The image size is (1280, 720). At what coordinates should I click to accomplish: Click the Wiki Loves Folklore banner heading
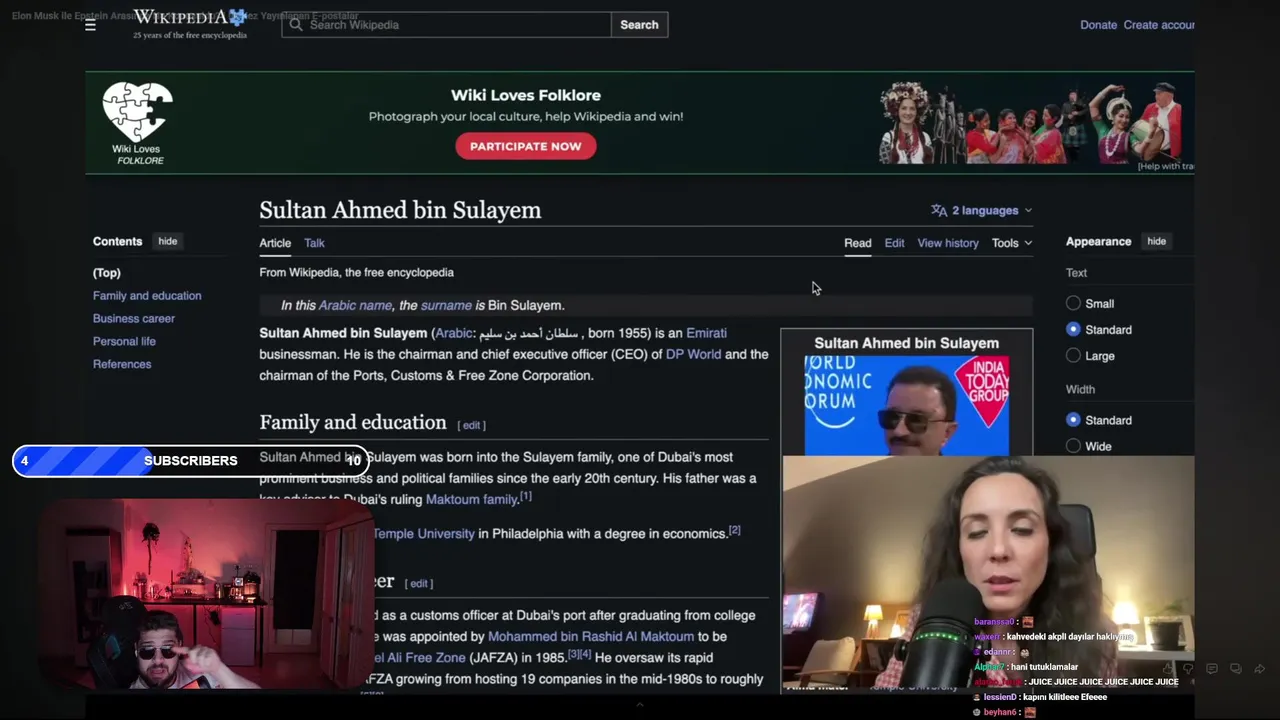(525, 95)
